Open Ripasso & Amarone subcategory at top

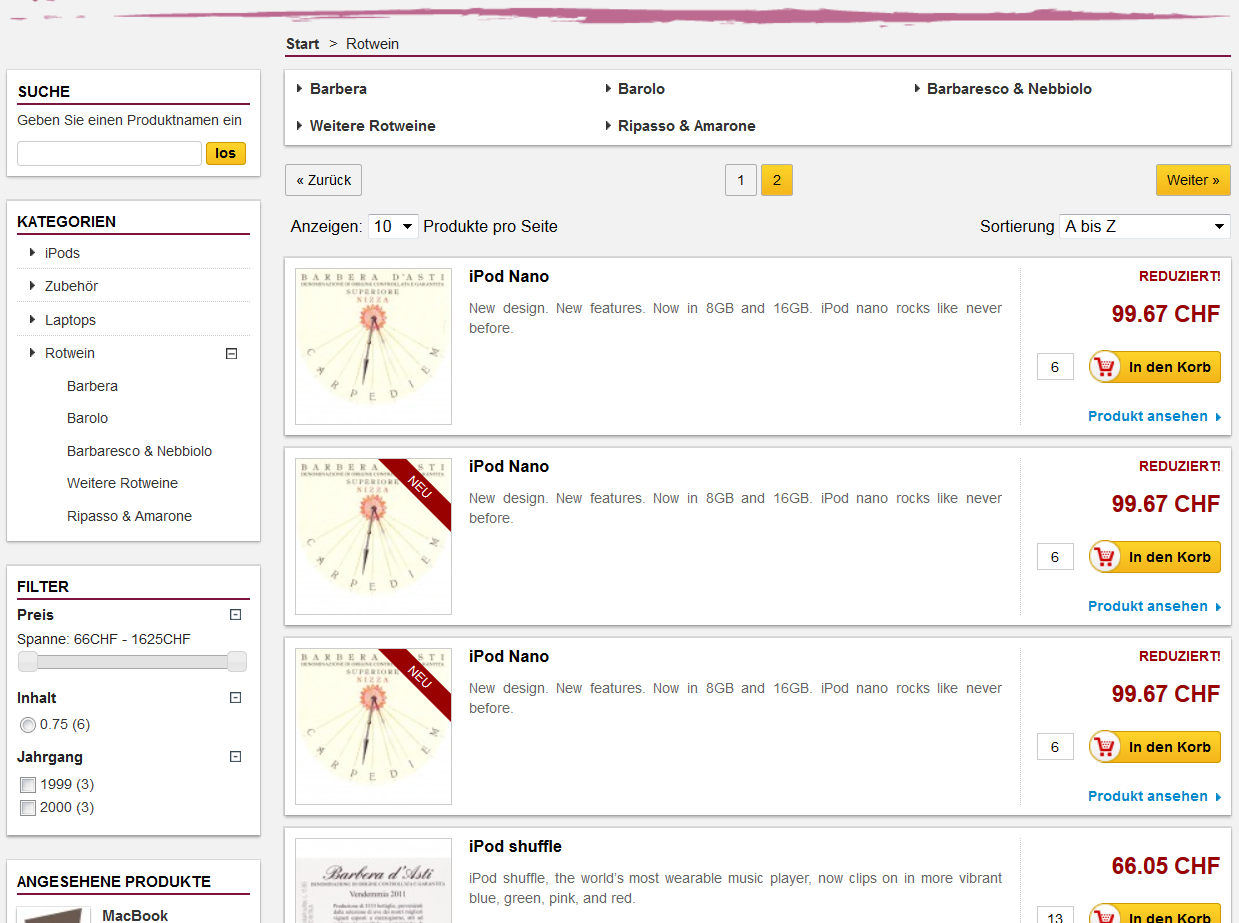(686, 126)
